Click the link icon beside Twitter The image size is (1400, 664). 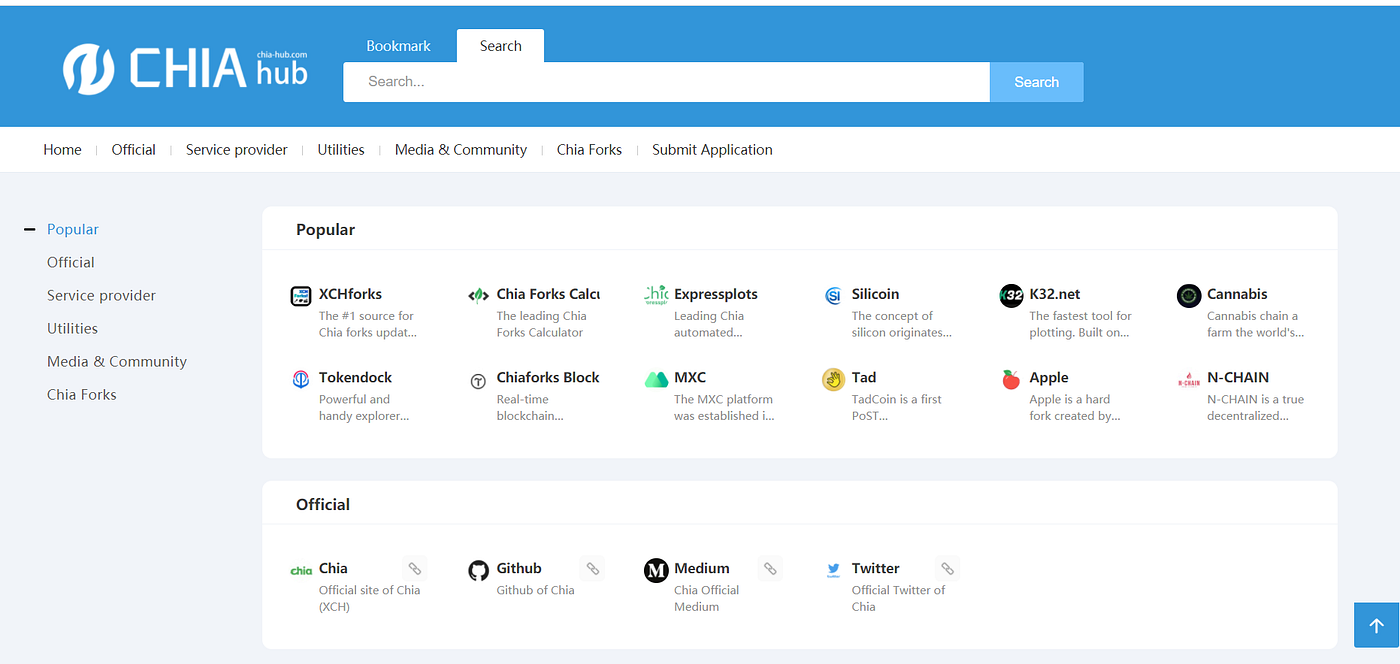tap(948, 568)
